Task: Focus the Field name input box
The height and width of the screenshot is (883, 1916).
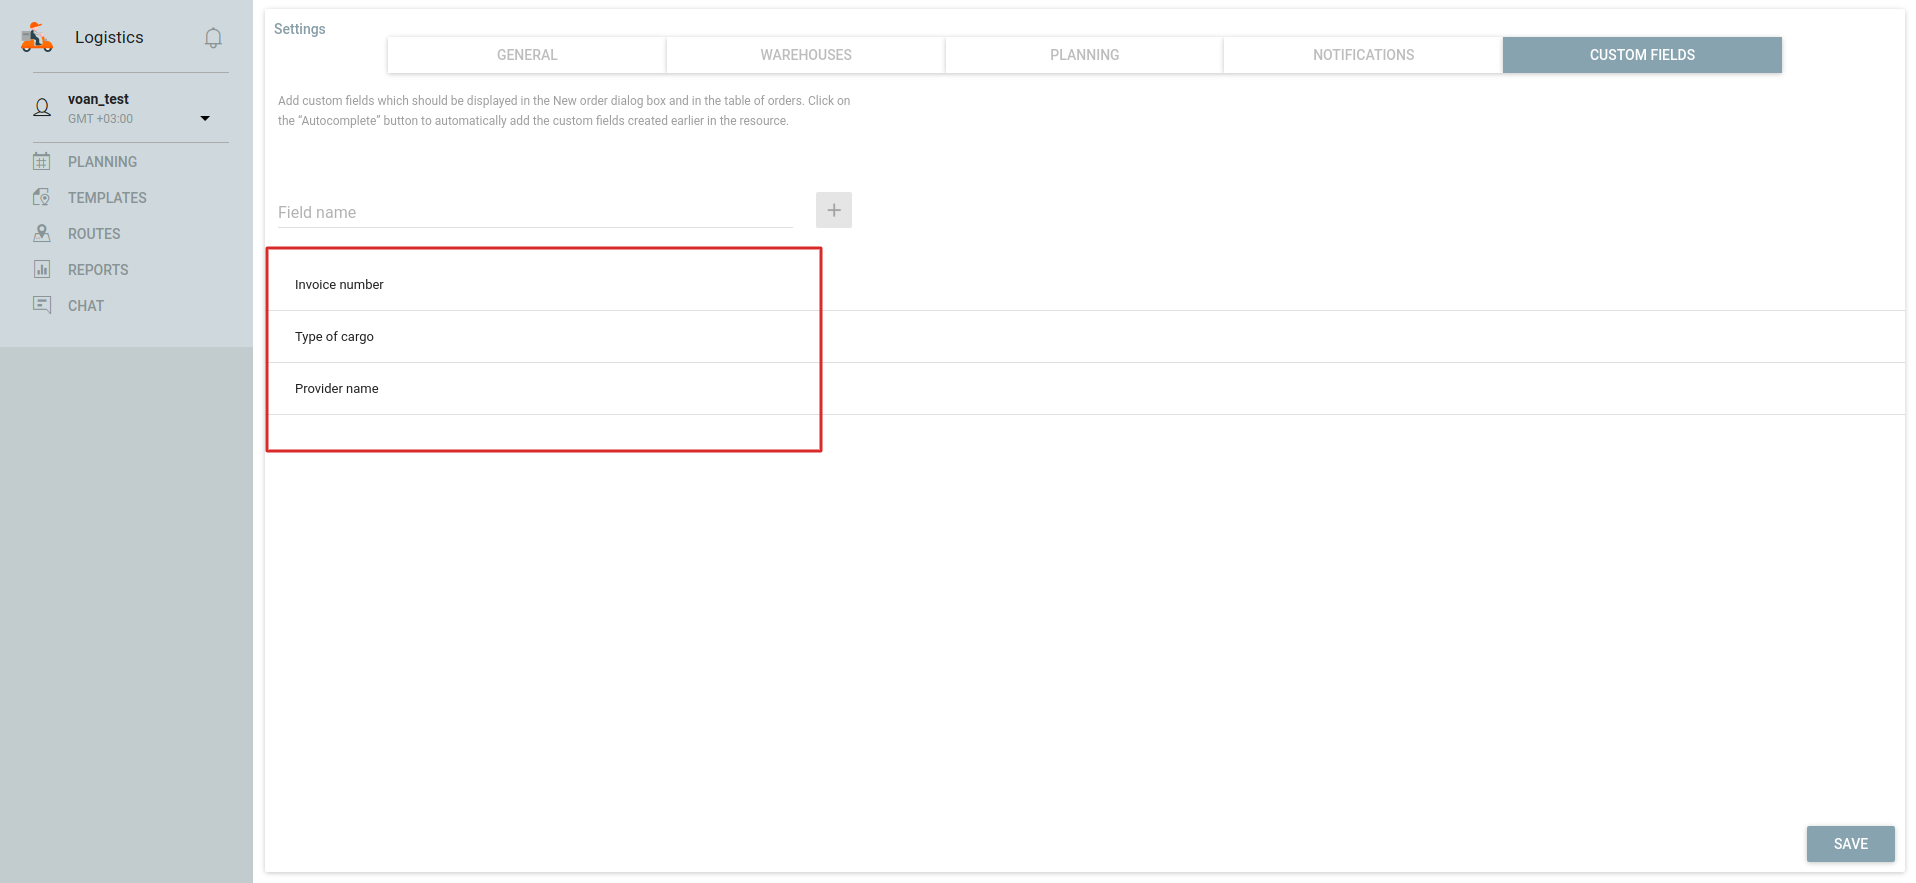Action: (x=534, y=212)
